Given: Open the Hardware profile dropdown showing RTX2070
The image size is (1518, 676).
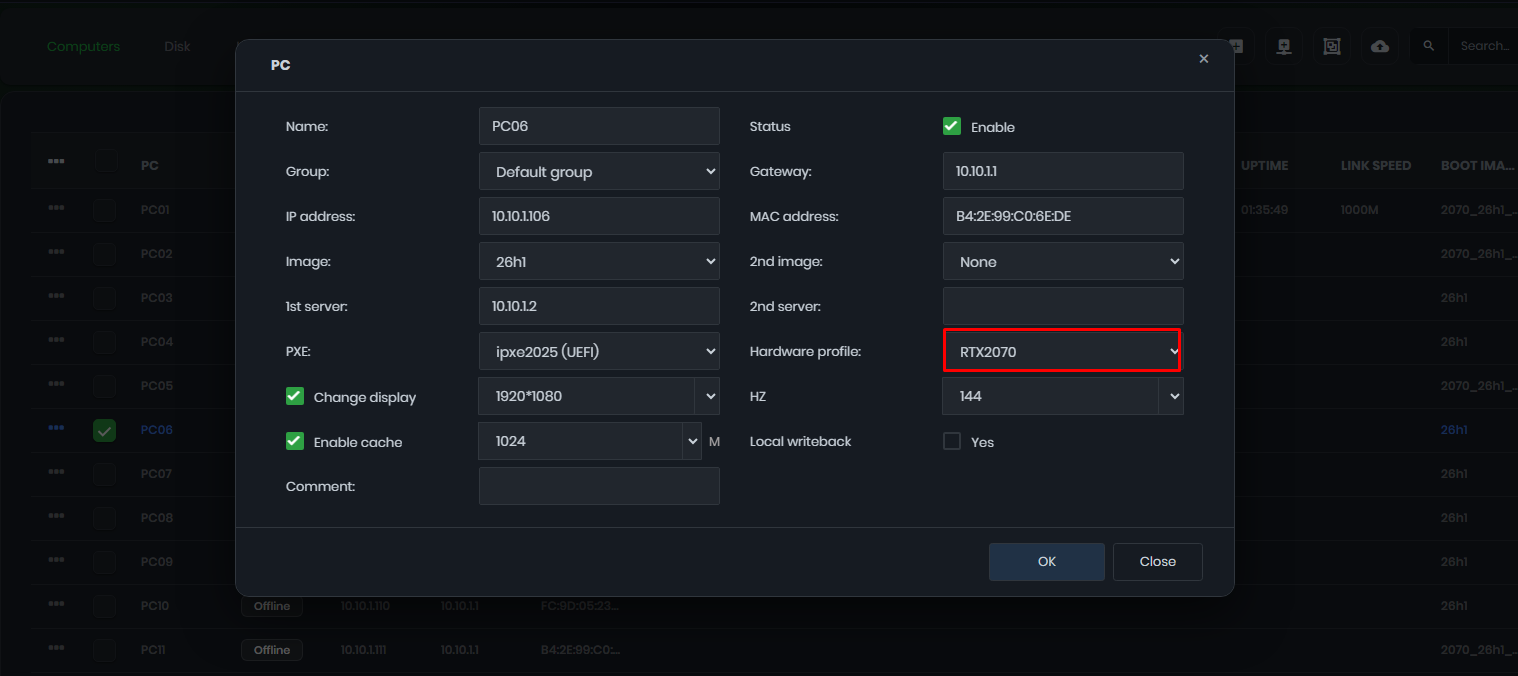Looking at the screenshot, I should pos(1063,351).
